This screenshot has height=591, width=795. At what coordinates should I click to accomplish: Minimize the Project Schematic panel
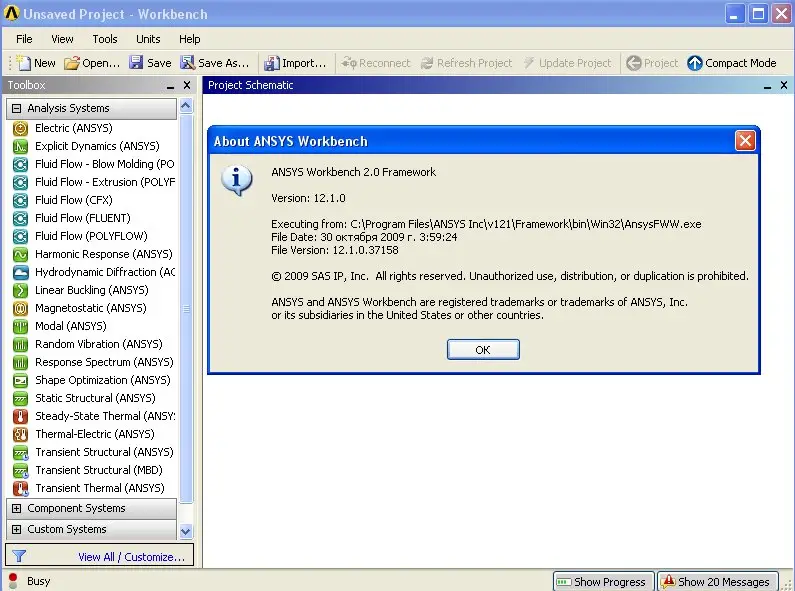pos(768,86)
